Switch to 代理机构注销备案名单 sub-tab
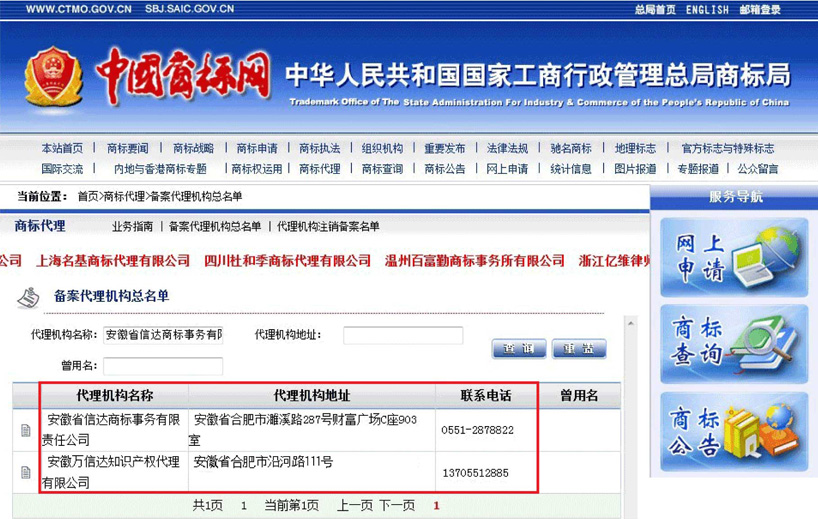 tap(328, 227)
